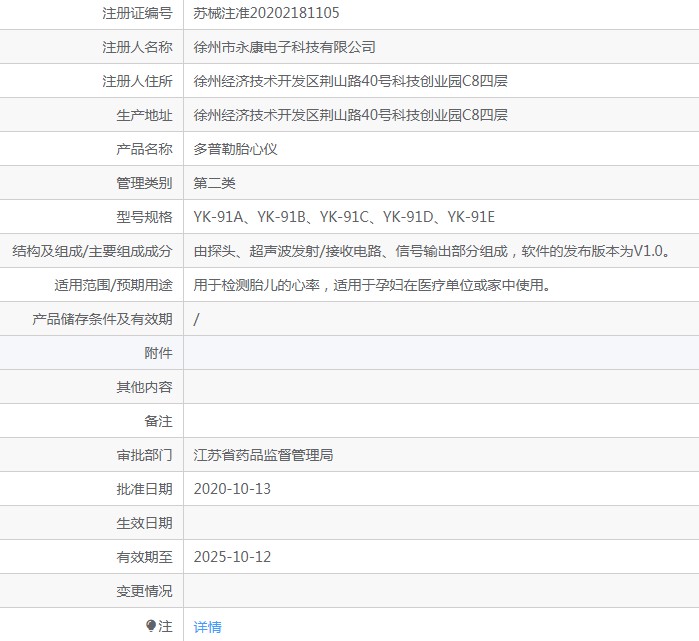Select the 产品储存条件及有效期 label
Viewport: 699px width, 641px height.
(102, 319)
